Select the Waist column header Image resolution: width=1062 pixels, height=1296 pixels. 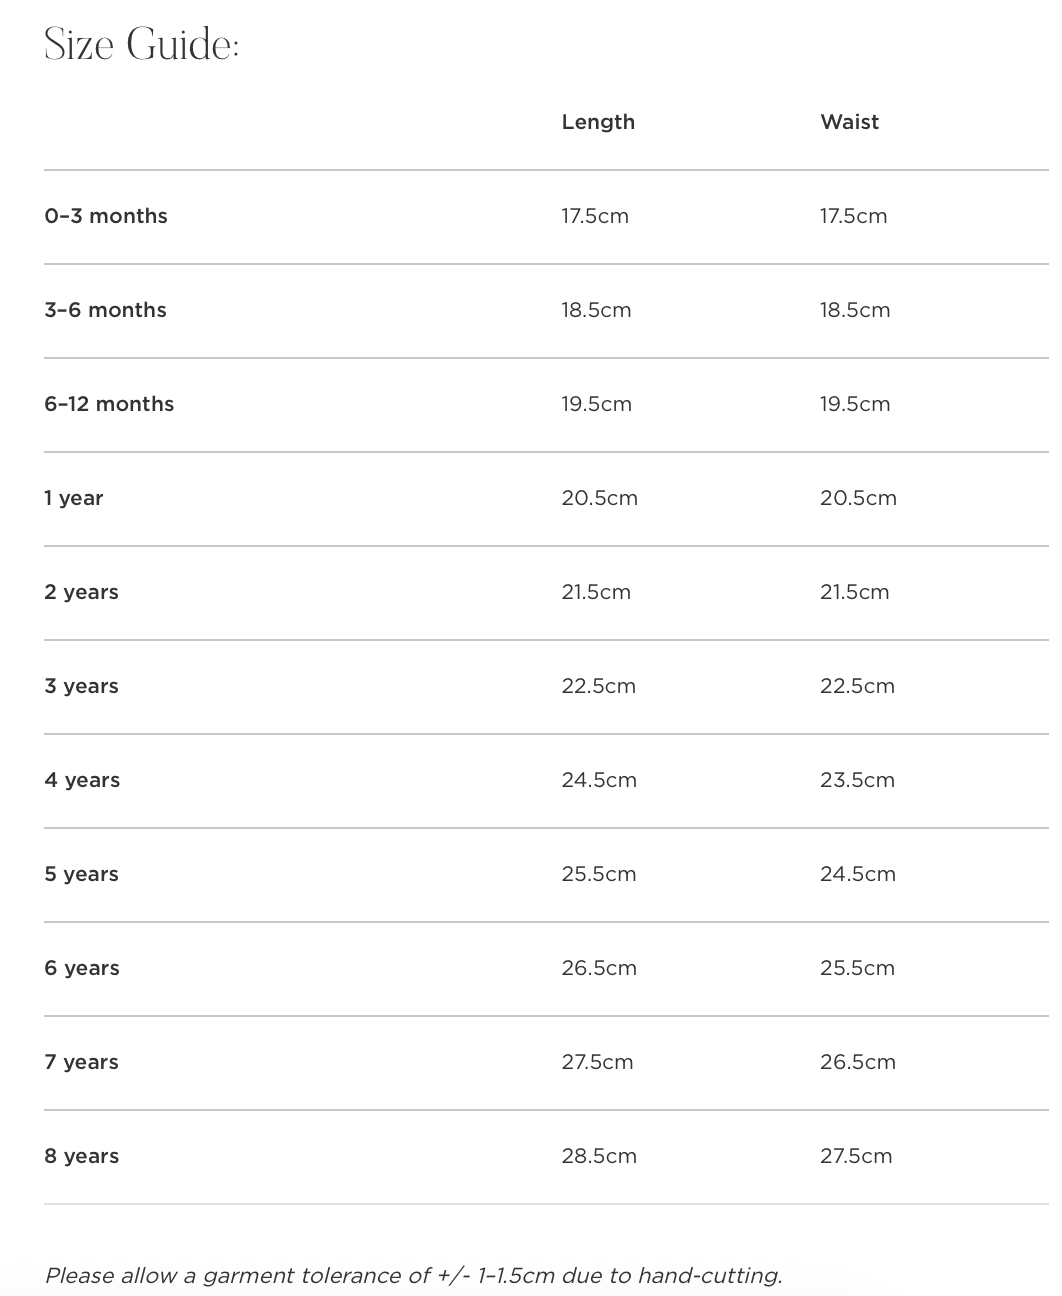849,122
